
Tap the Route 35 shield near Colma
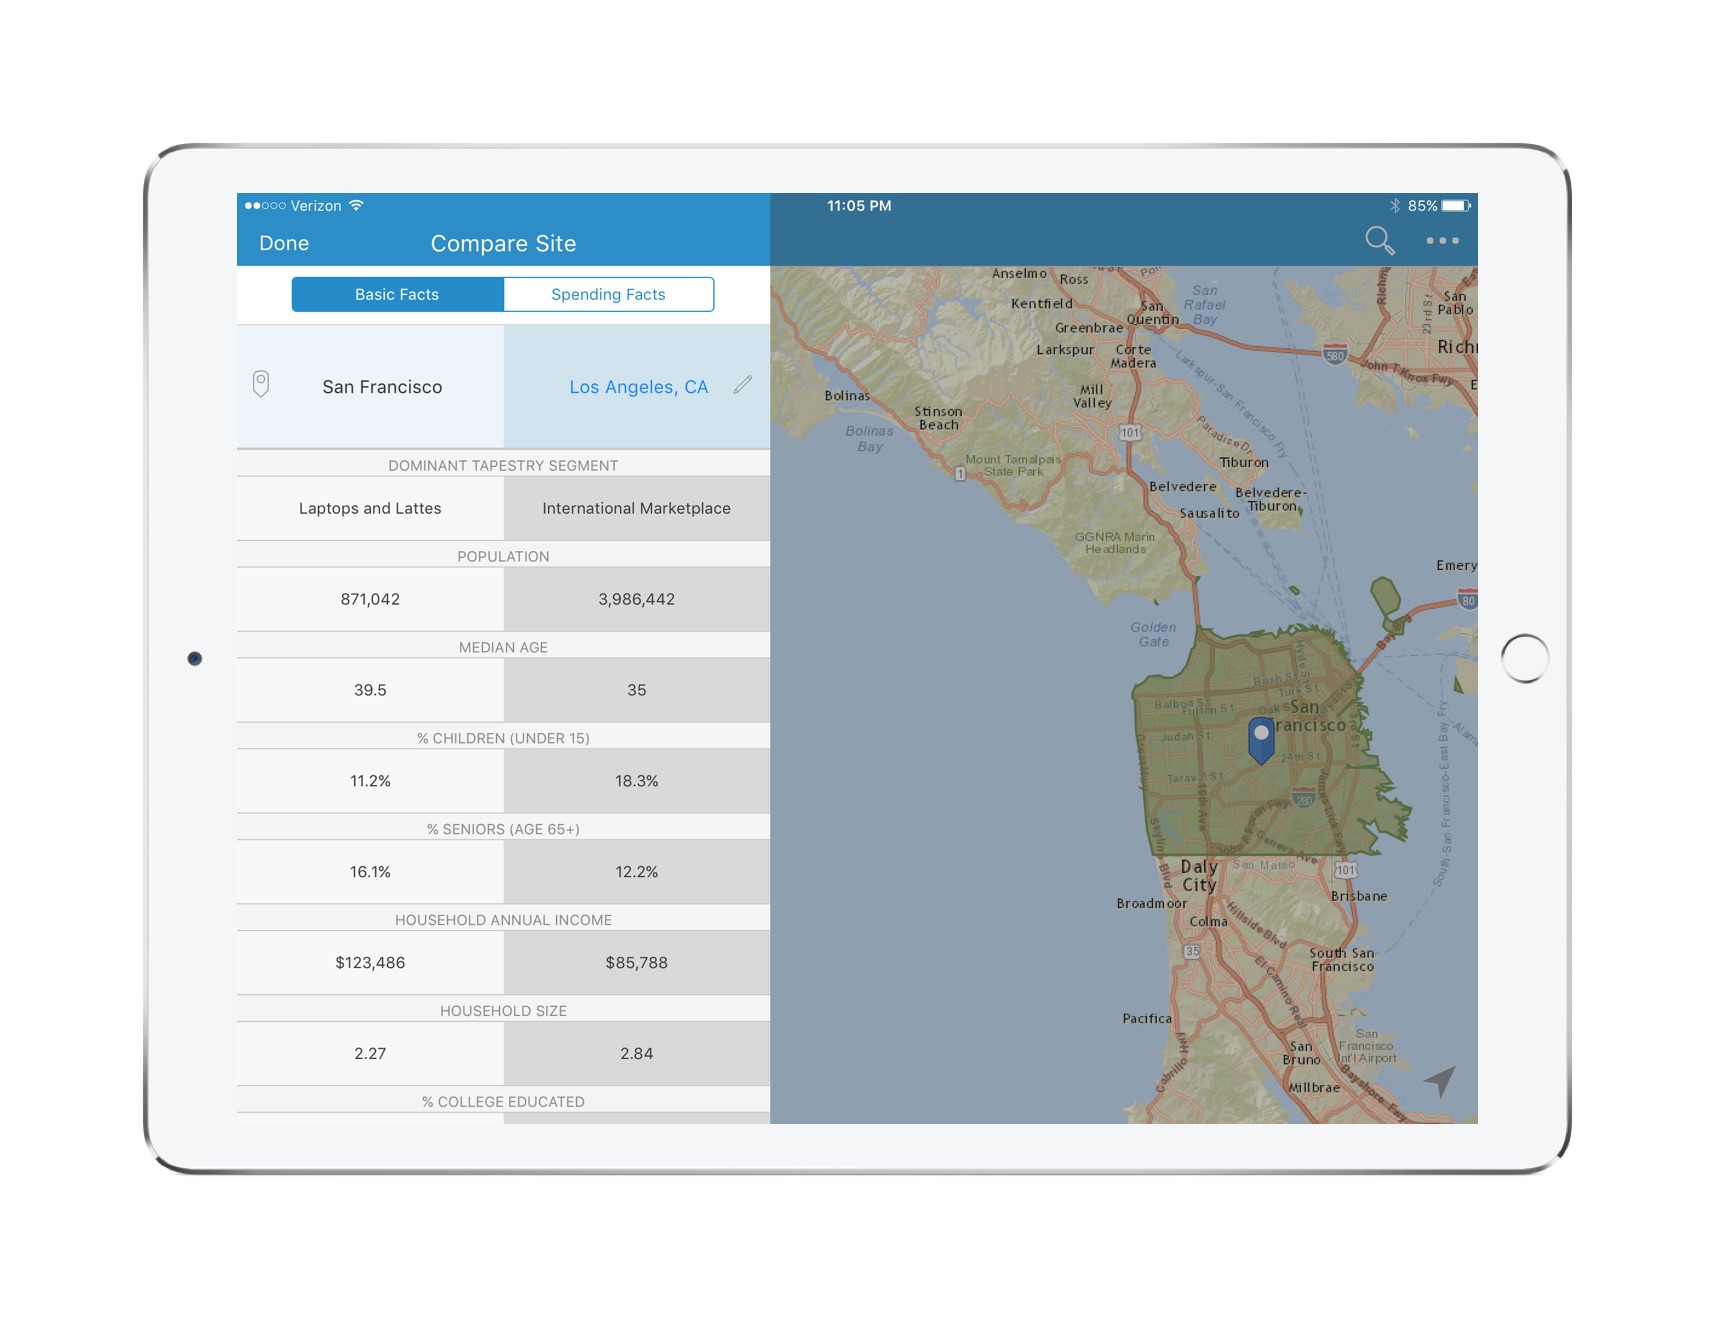1192,951
